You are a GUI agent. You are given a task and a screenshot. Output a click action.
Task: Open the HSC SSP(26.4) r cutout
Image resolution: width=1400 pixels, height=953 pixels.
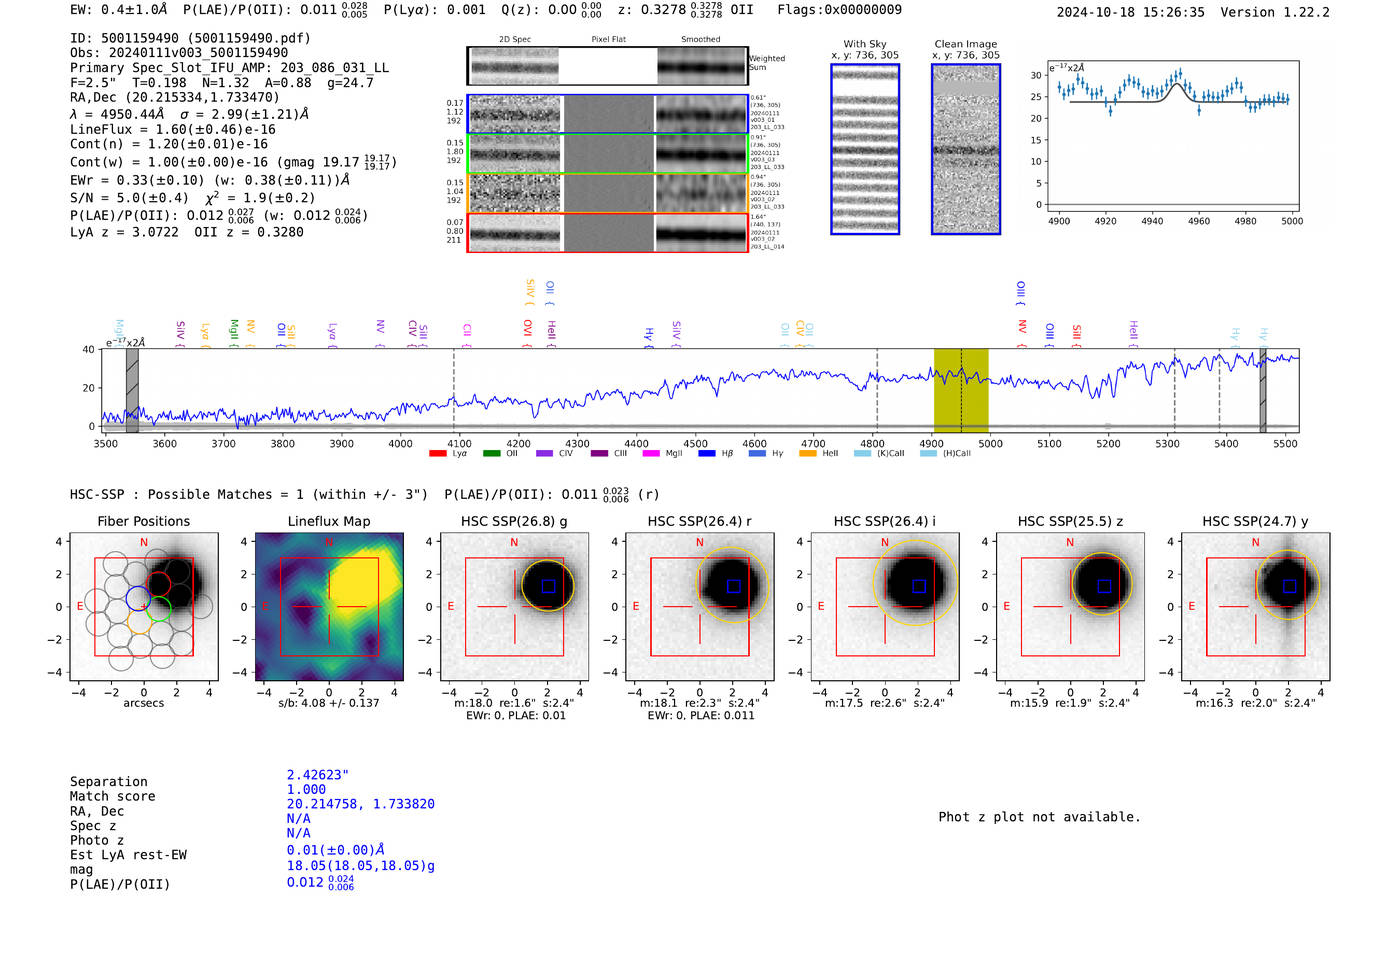click(x=700, y=607)
